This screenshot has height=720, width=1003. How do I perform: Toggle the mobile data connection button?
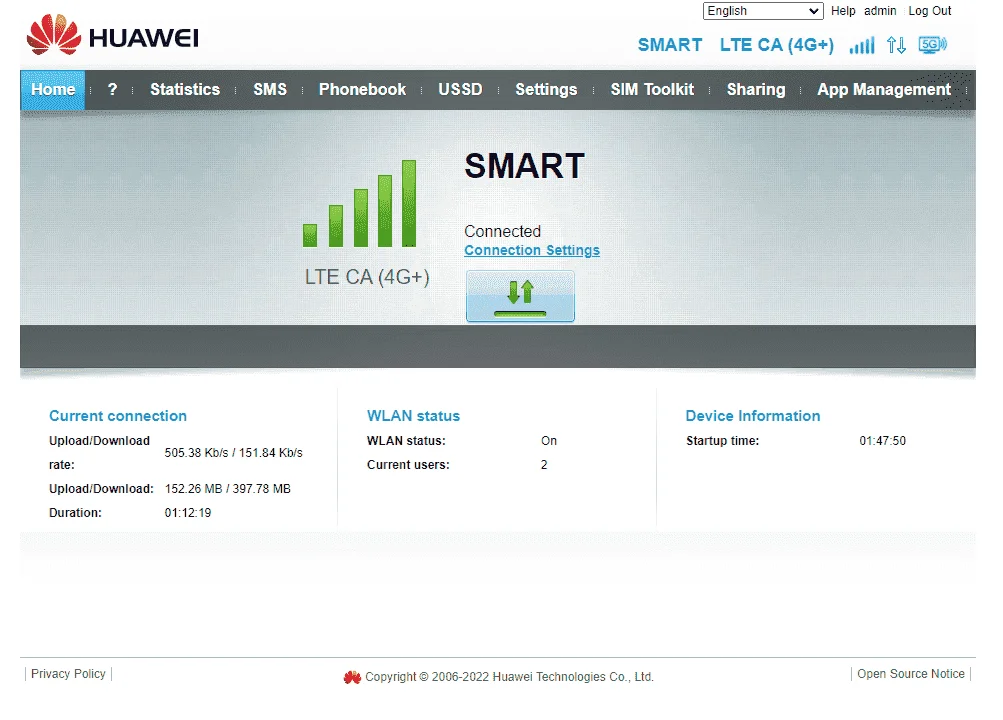tap(520, 296)
